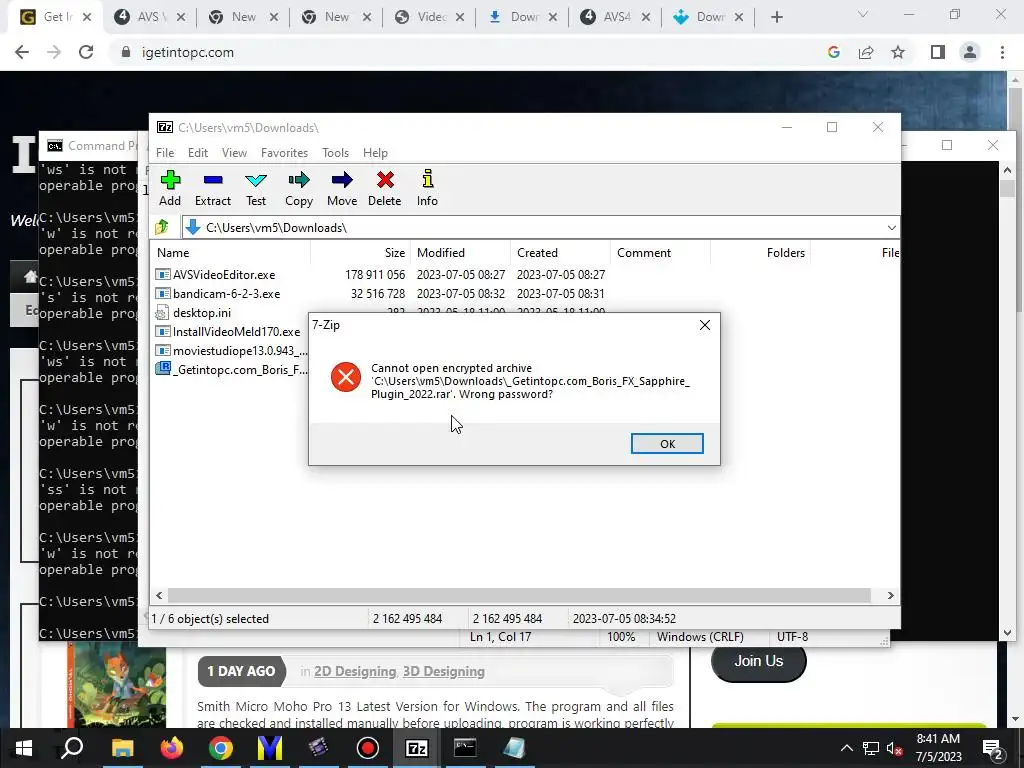Image resolution: width=1024 pixels, height=768 pixels.
Task: Click the share page icon in Chrome
Action: coord(866,52)
